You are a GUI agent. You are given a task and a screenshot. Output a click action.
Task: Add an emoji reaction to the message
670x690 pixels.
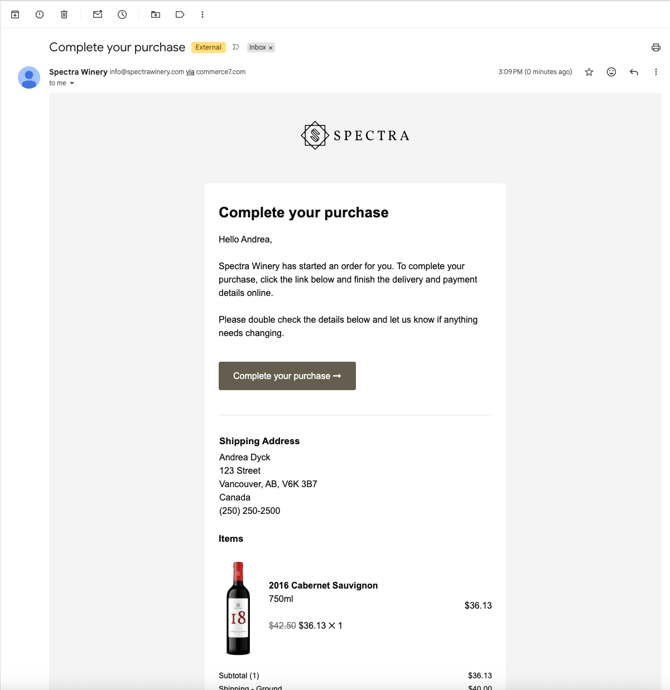coord(611,72)
